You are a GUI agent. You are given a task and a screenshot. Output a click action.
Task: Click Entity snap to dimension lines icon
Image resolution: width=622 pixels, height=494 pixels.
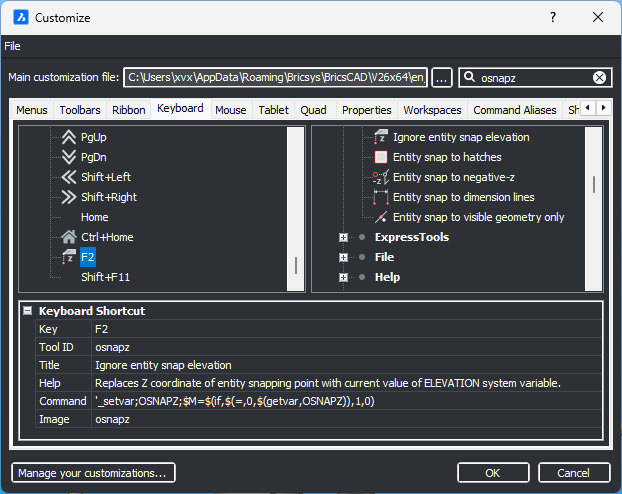pos(380,197)
